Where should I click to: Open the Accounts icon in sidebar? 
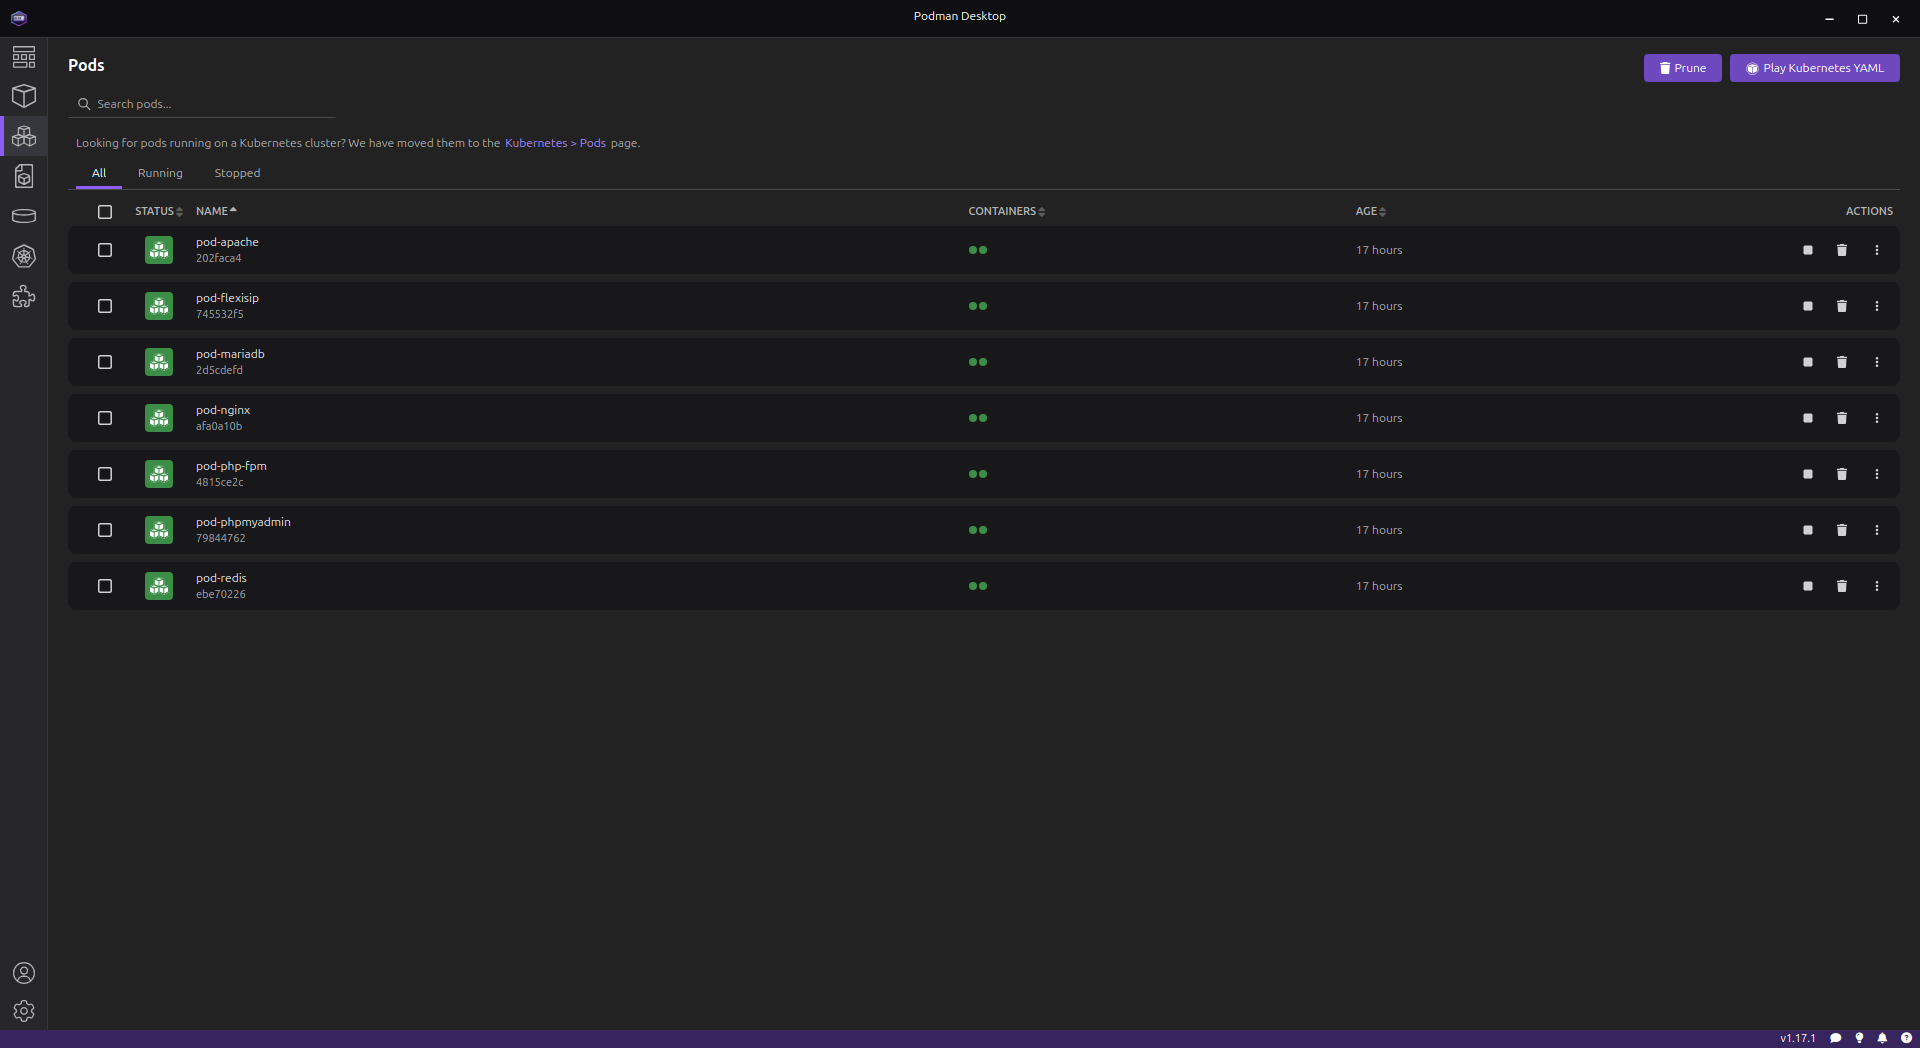point(24,973)
